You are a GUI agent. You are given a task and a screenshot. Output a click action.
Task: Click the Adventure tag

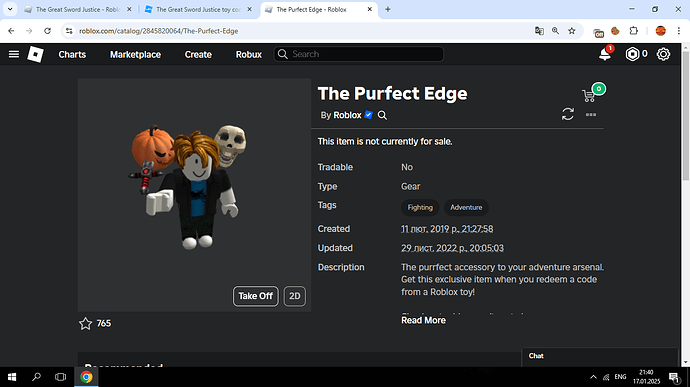click(x=466, y=207)
